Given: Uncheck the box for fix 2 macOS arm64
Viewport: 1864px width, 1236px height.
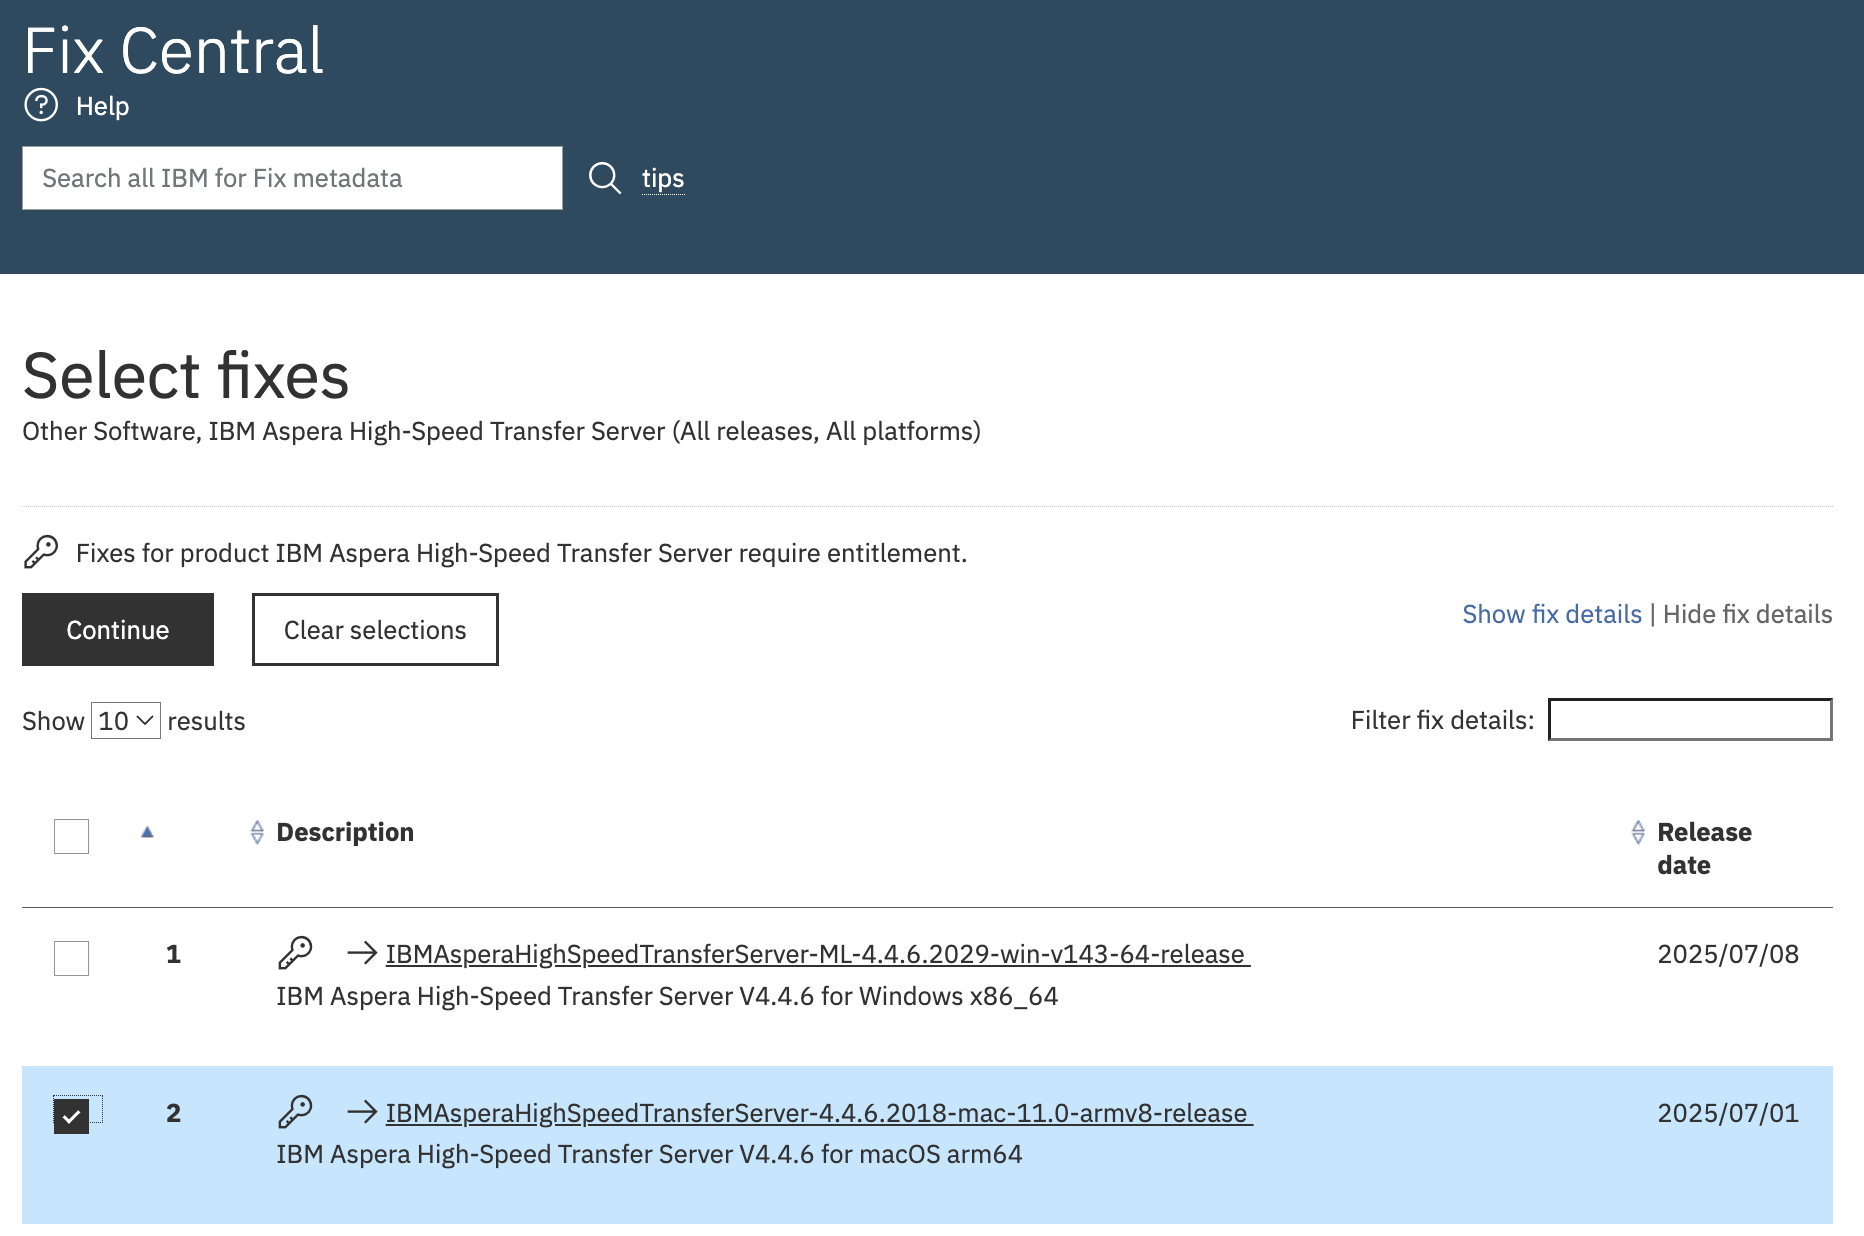Looking at the screenshot, I should [x=71, y=1116].
